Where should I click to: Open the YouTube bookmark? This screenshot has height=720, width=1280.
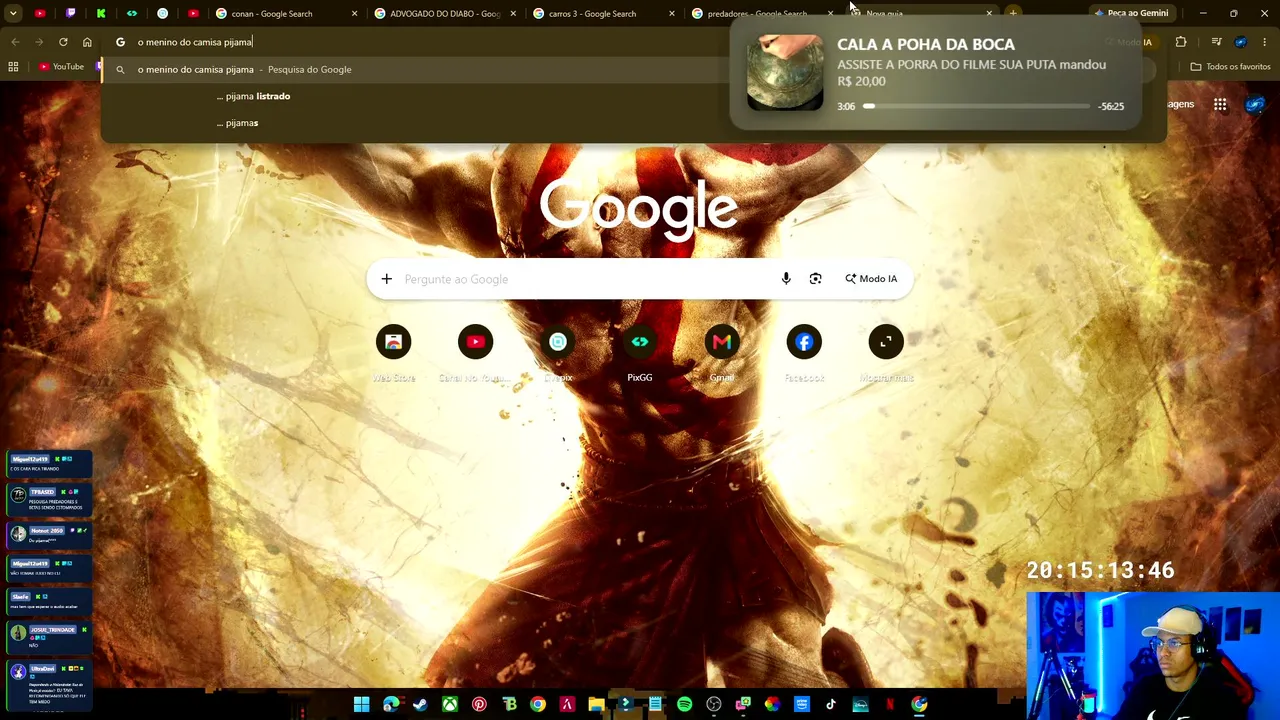60,67
